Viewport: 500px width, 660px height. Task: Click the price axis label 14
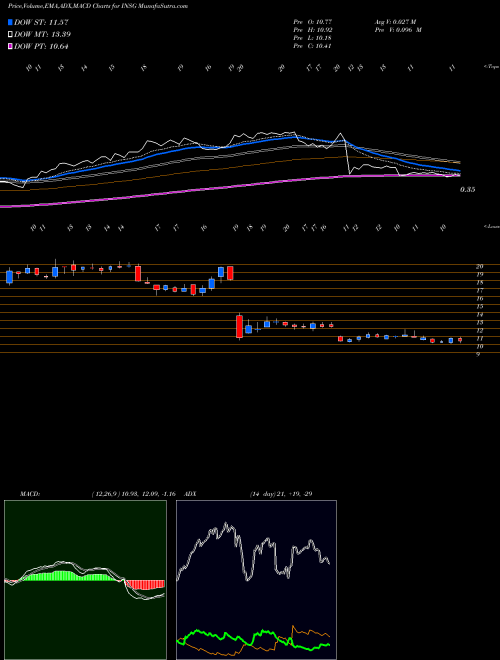coord(479,314)
